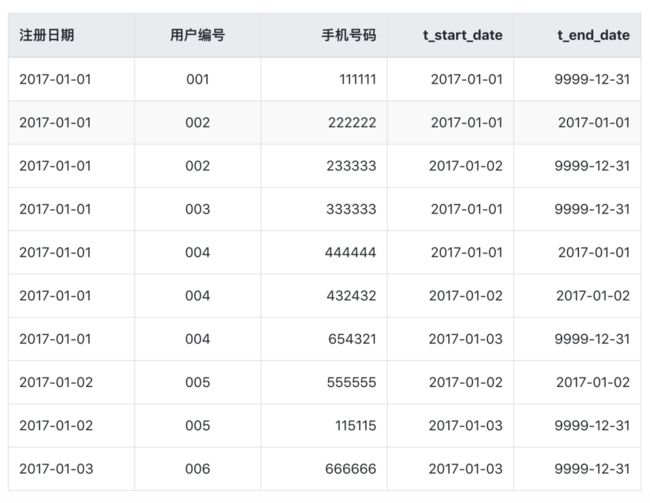Screen dimensions: 650x503
Task: Click the 用户编号 column header
Action: pos(197,35)
